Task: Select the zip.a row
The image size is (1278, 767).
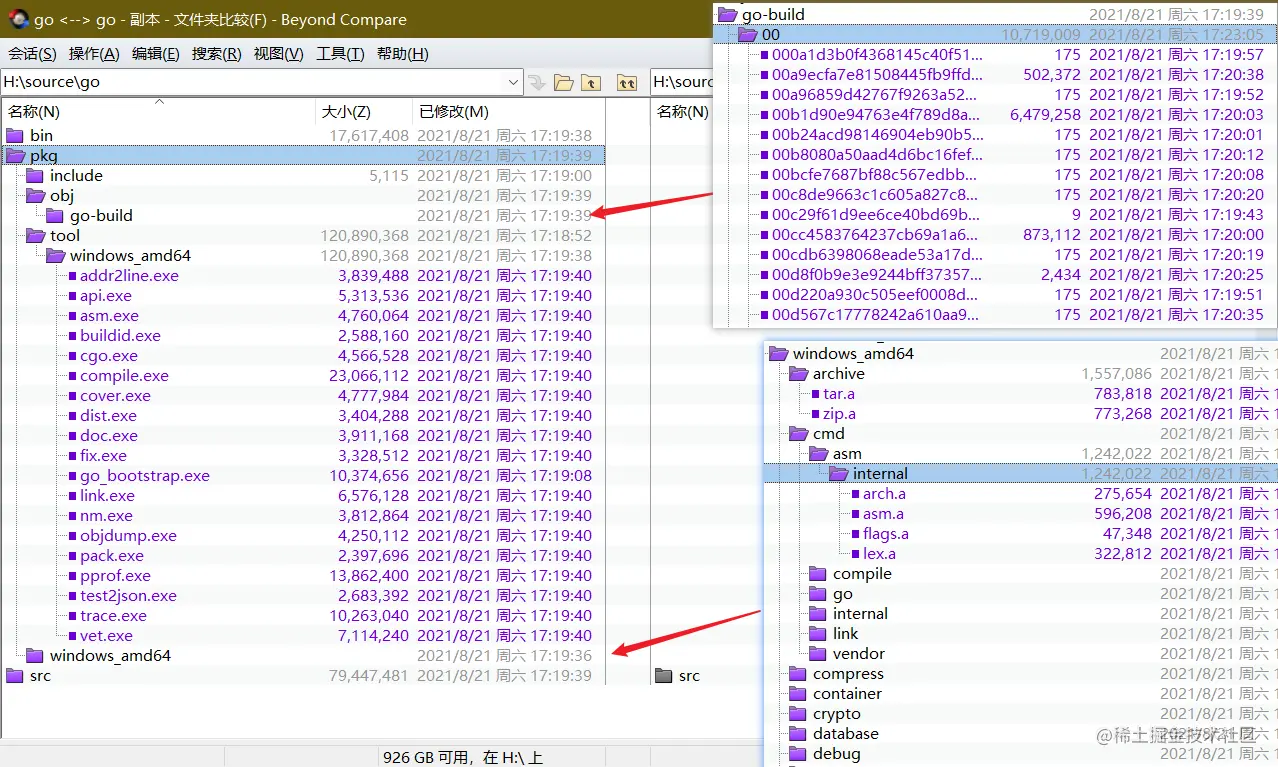Action: click(x=1021, y=413)
